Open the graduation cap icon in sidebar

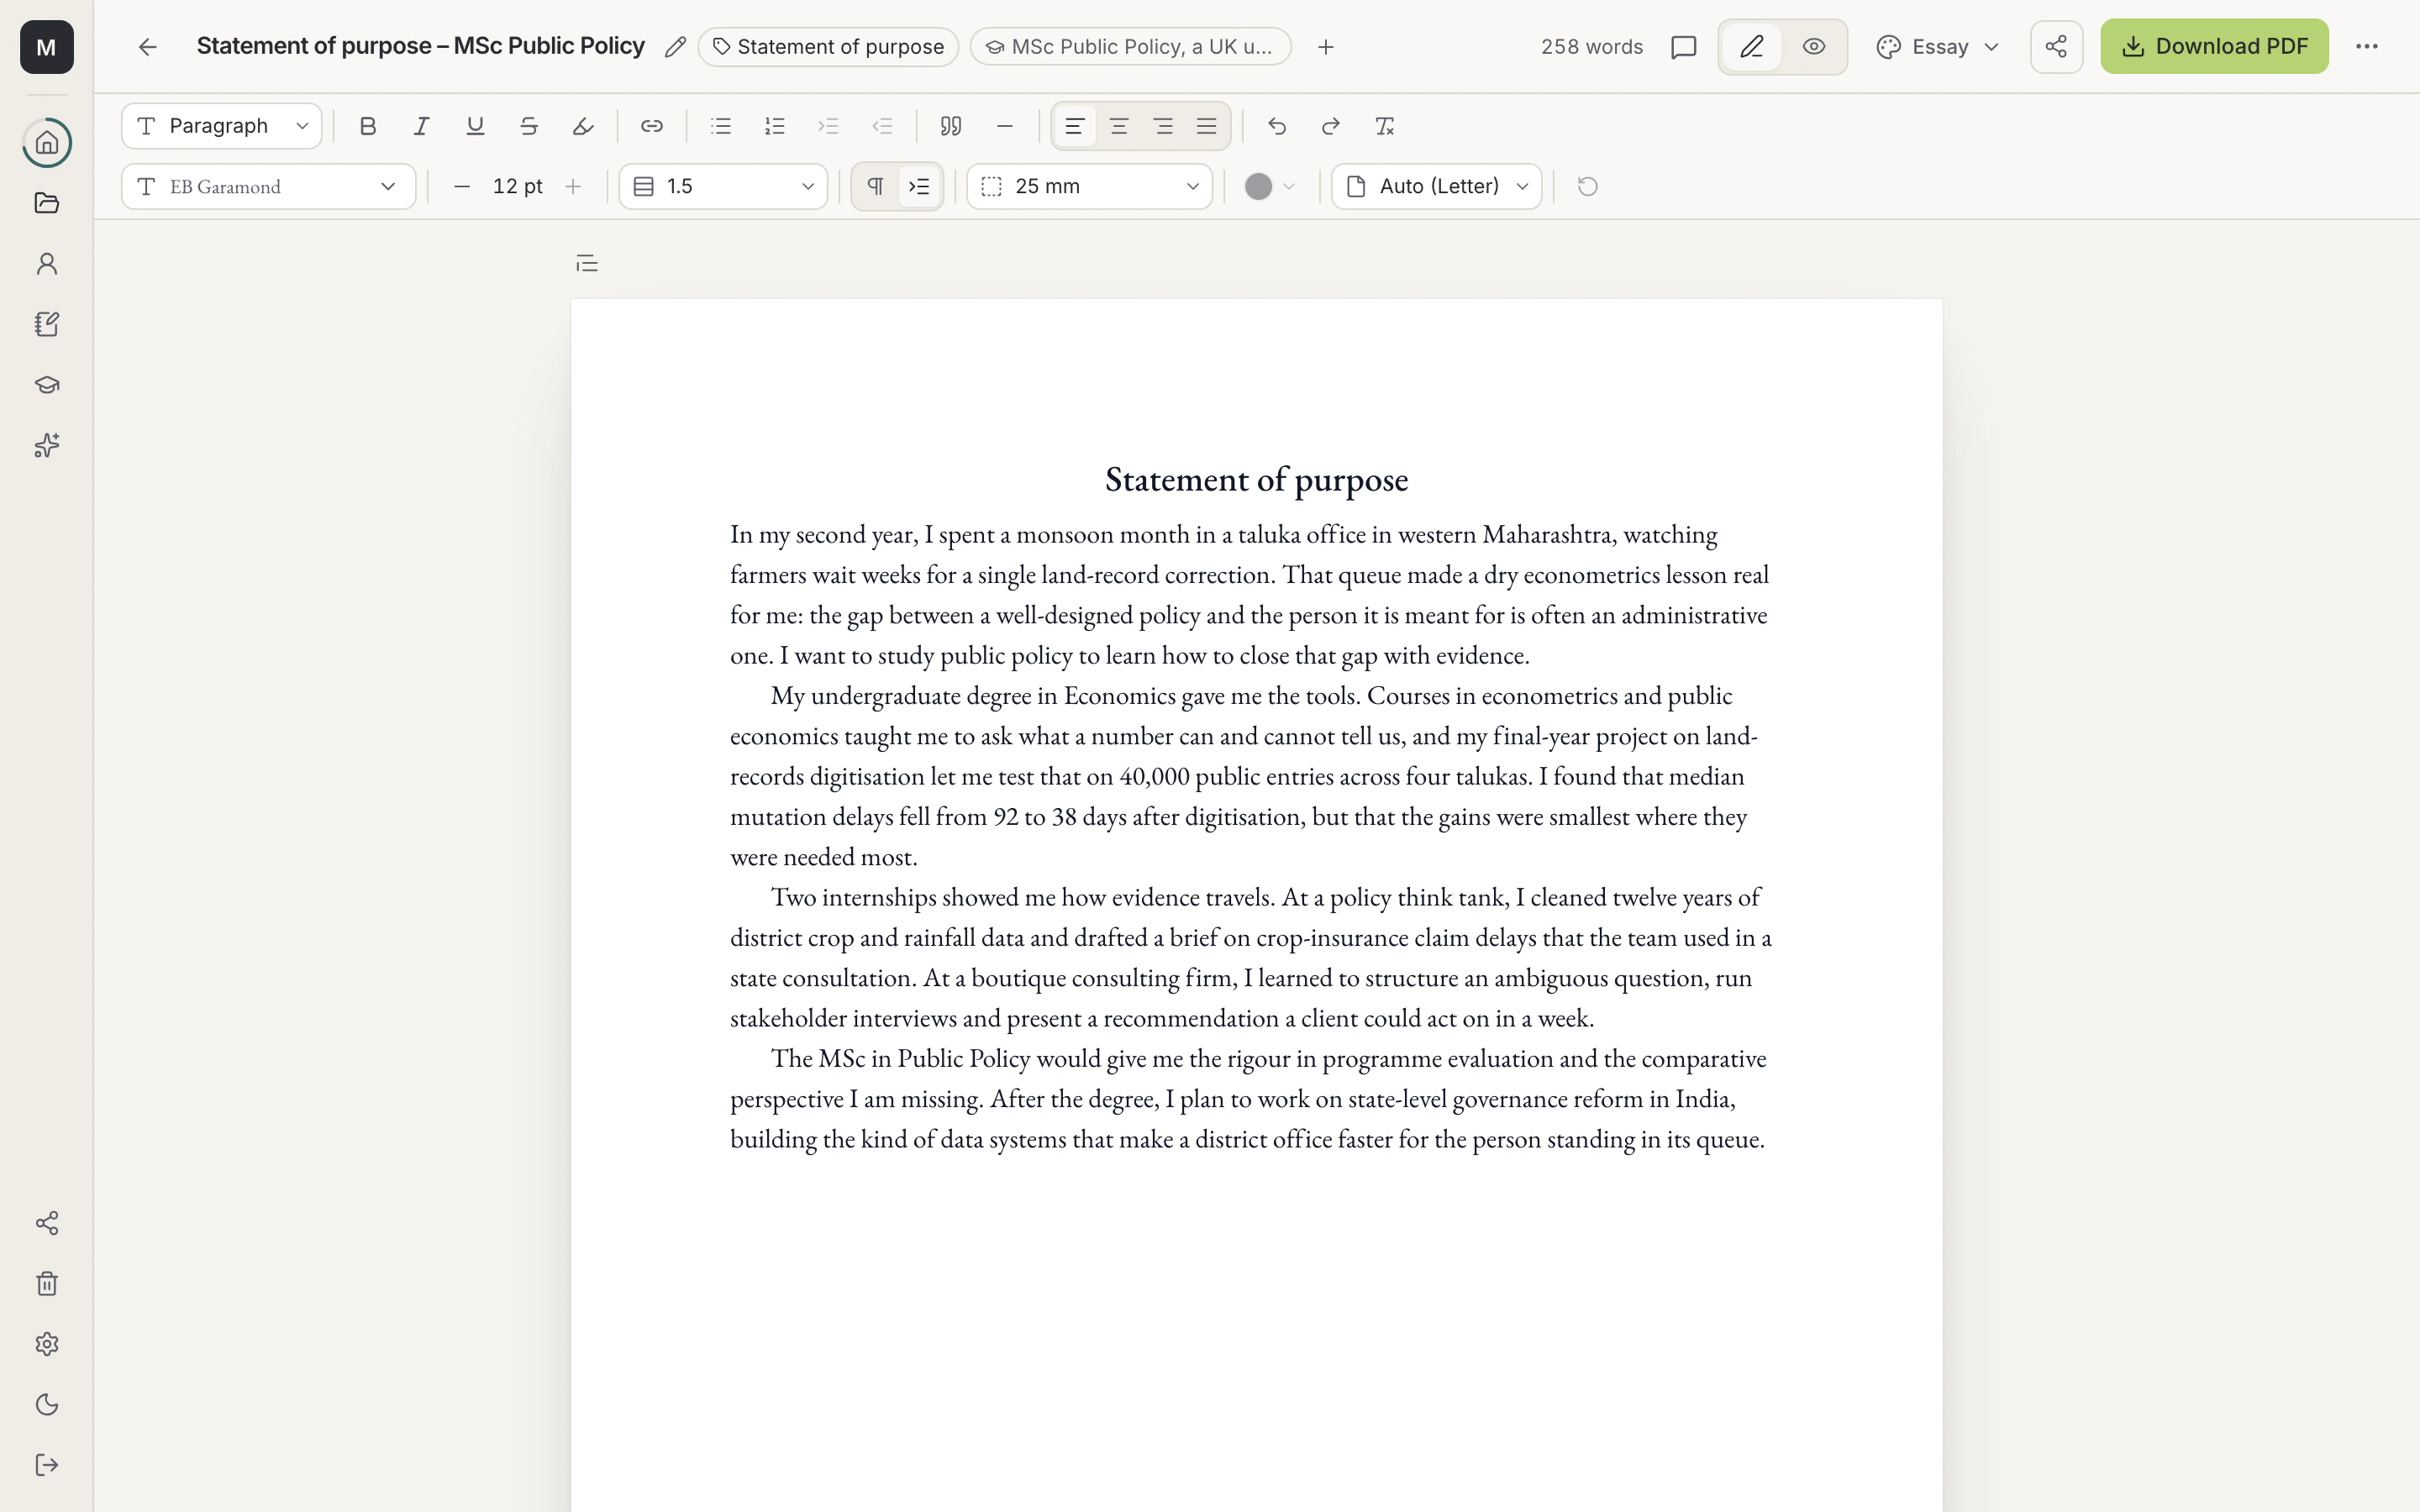(x=47, y=385)
